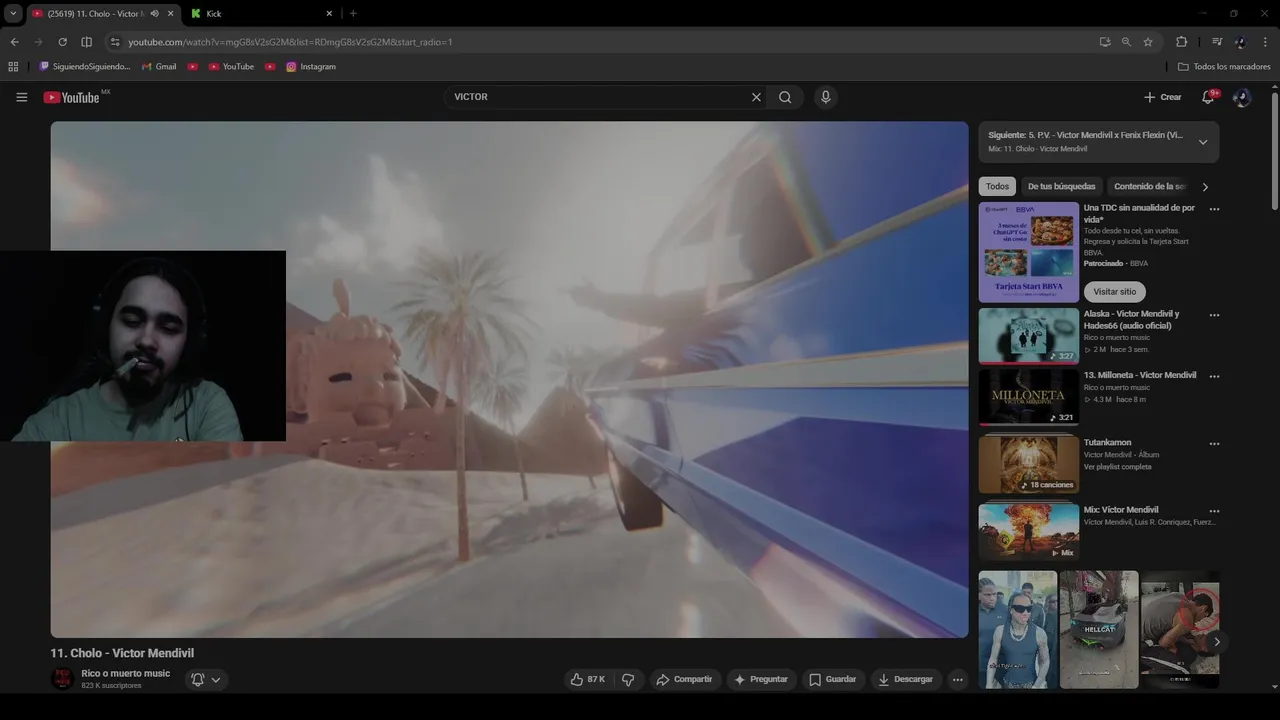This screenshot has width=1280, height=720.
Task: Open Chrome three-dot menu
Action: tap(1266, 42)
